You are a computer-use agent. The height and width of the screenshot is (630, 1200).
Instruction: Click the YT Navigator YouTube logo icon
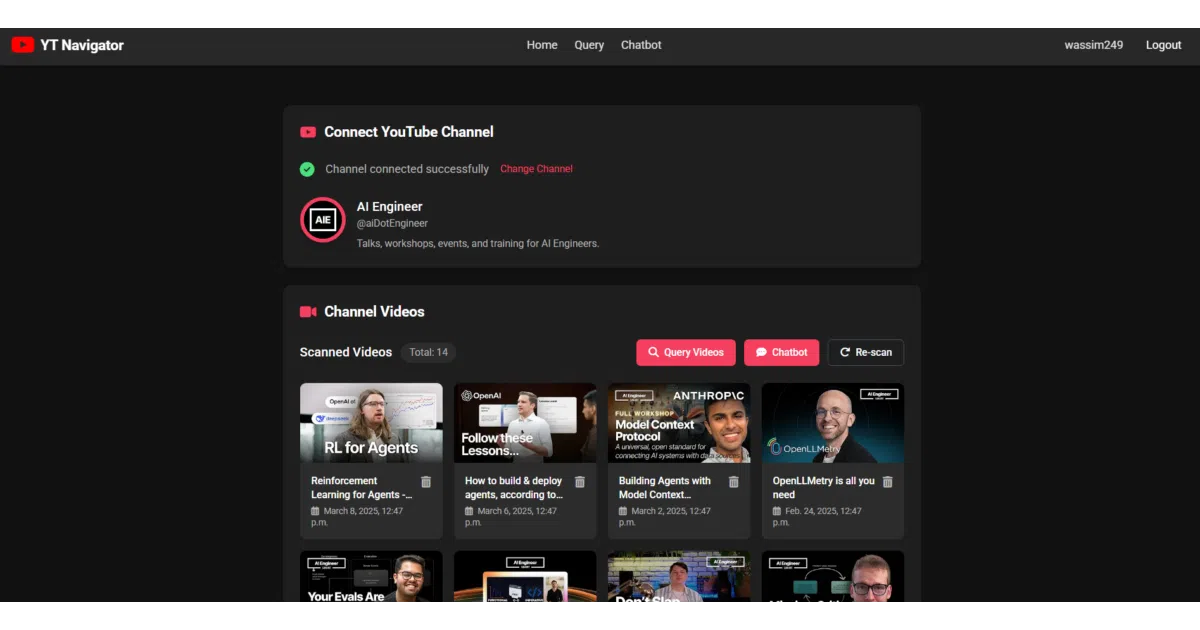pyautogui.click(x=22, y=45)
